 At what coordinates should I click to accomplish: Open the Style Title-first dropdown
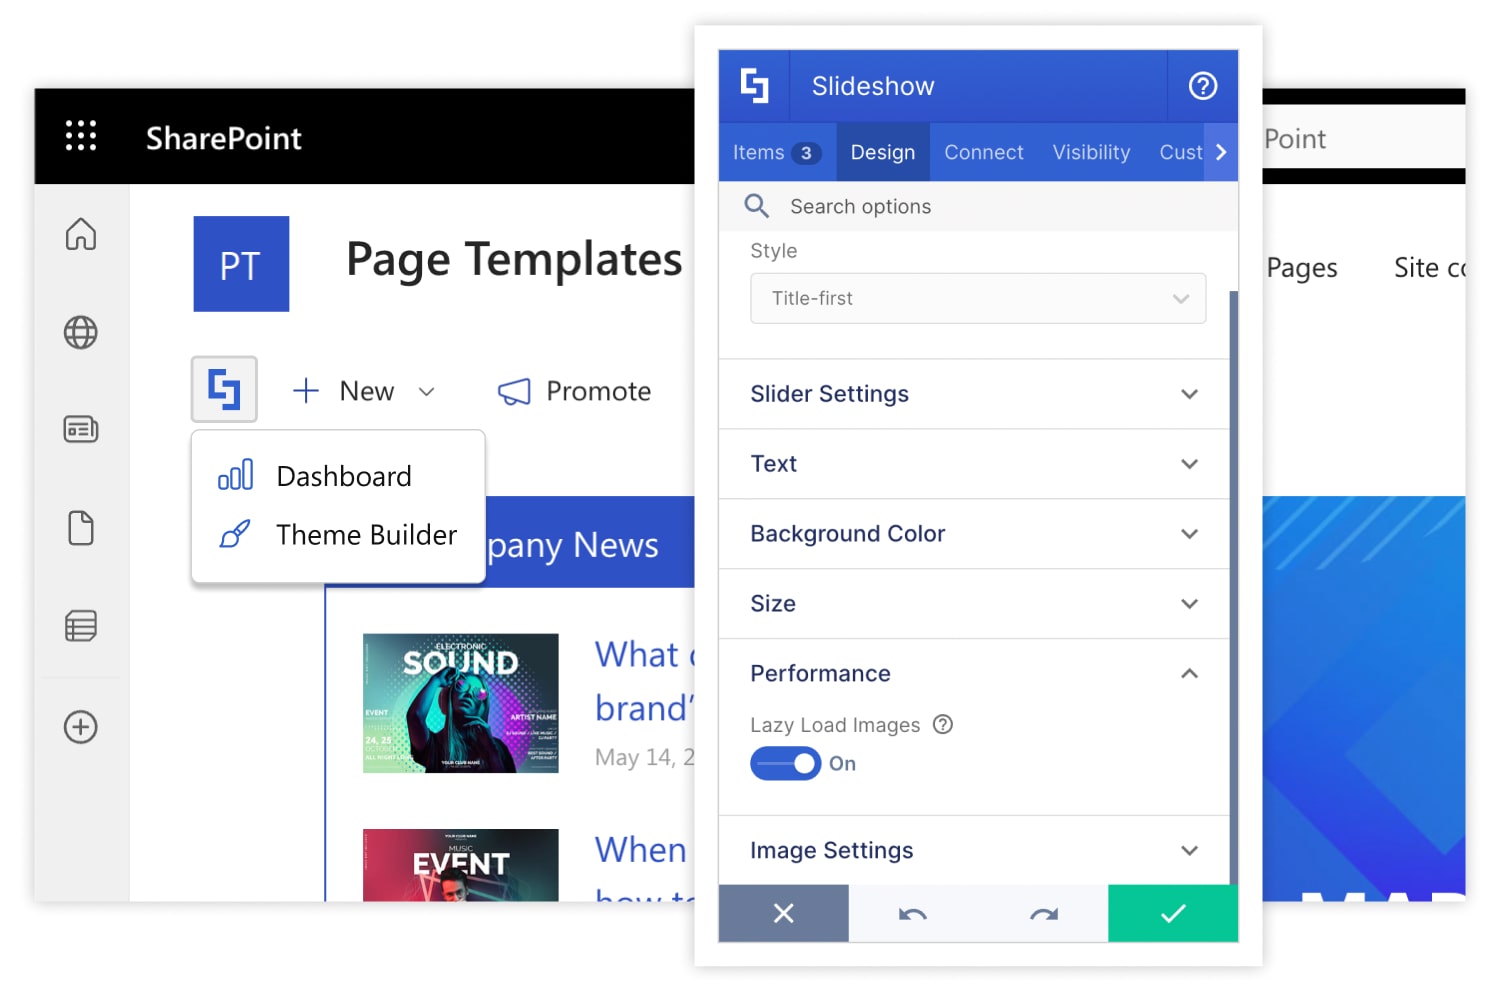[978, 298]
